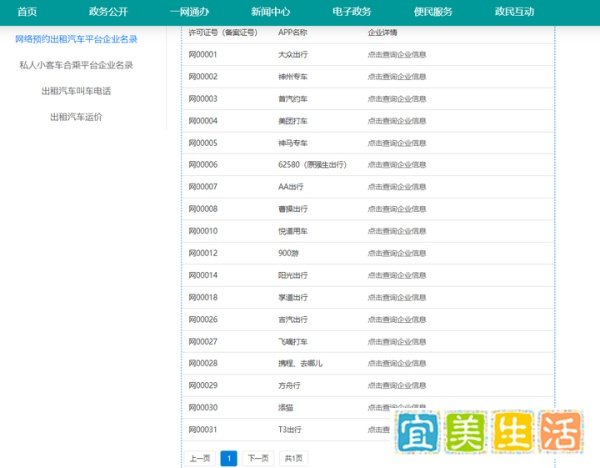View company info for permit 网00004
The width and height of the screenshot is (600, 468).
(397, 121)
